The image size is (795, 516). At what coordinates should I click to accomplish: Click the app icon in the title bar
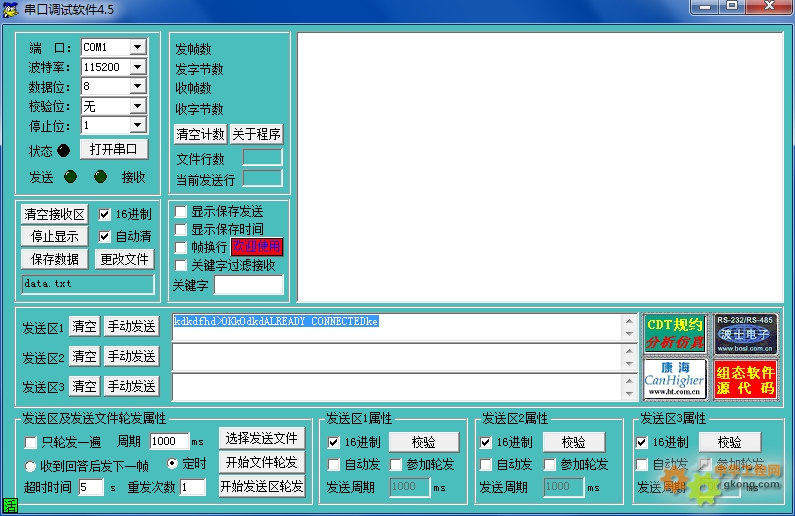coord(10,9)
